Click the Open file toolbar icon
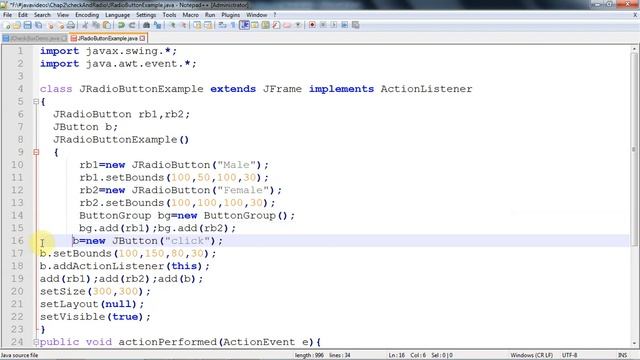The height and width of the screenshot is (360, 640). [x=16, y=25]
